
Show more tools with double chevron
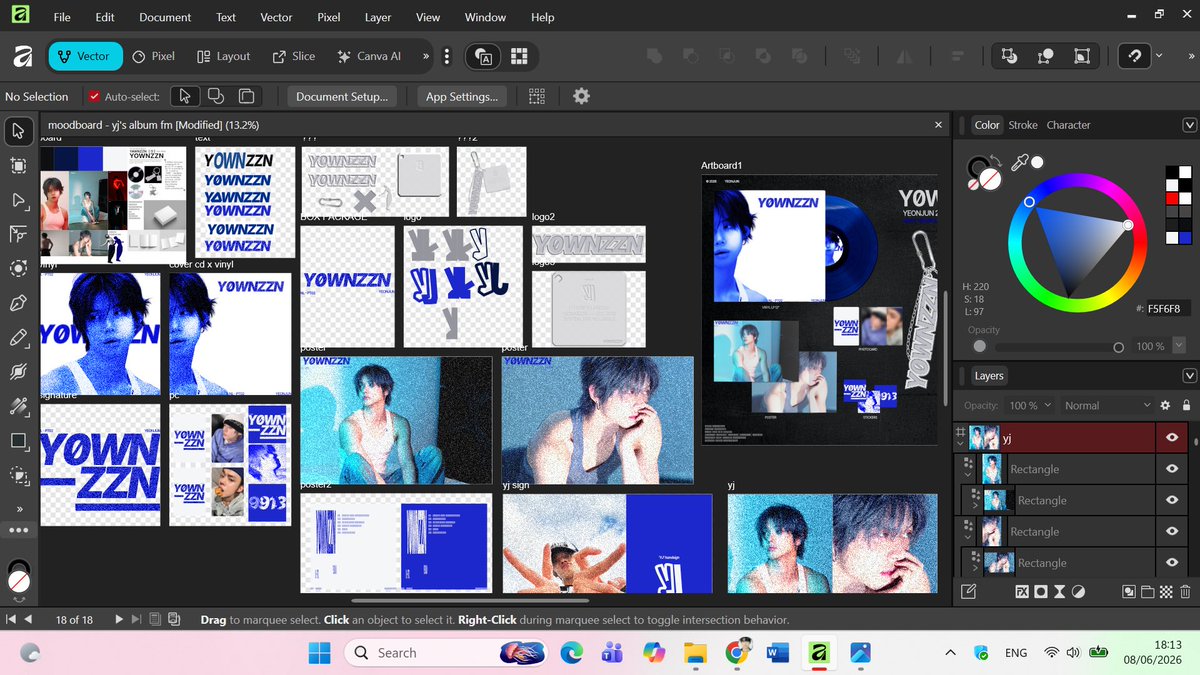[x=18, y=509]
